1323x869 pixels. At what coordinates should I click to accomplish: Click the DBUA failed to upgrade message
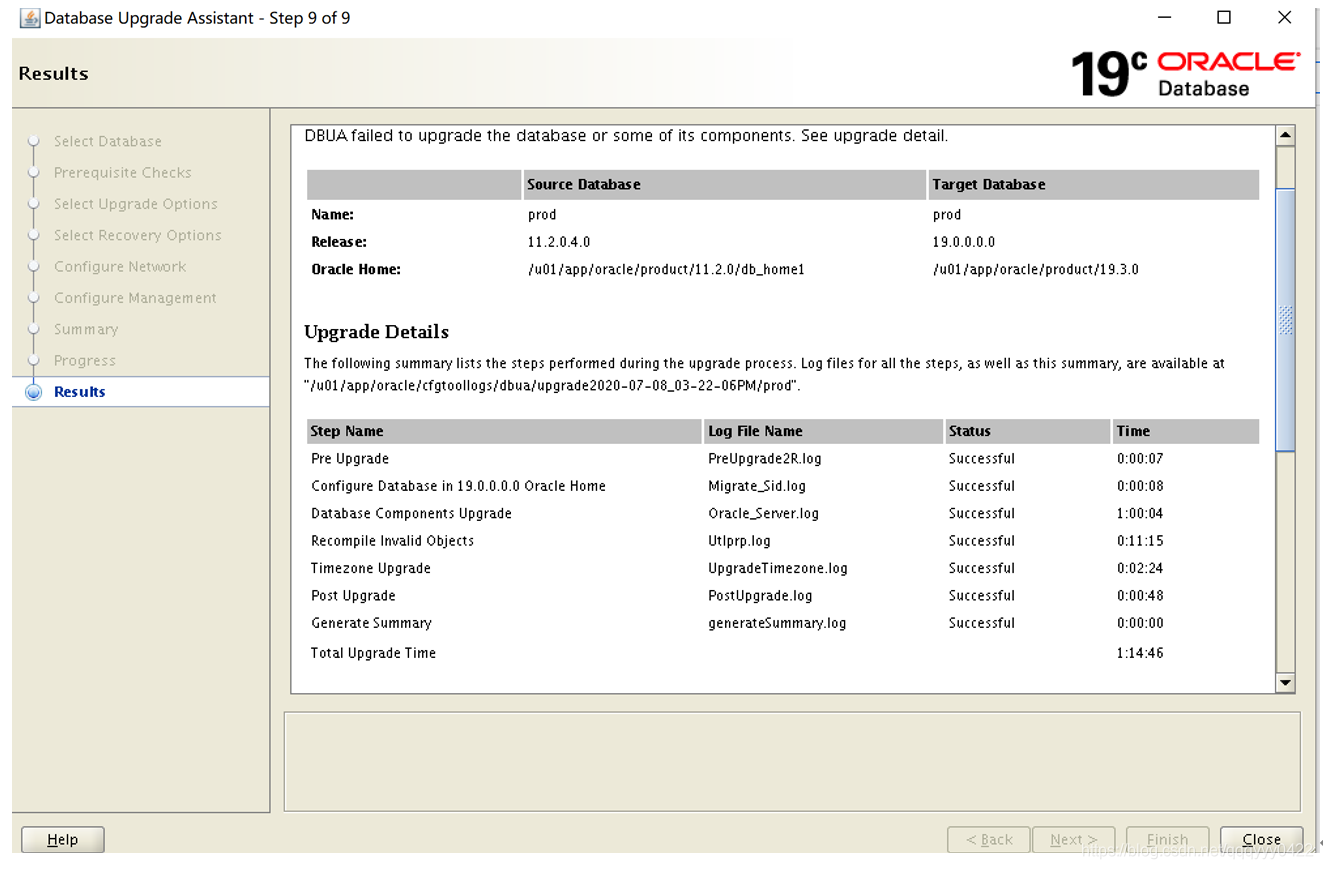click(x=626, y=136)
